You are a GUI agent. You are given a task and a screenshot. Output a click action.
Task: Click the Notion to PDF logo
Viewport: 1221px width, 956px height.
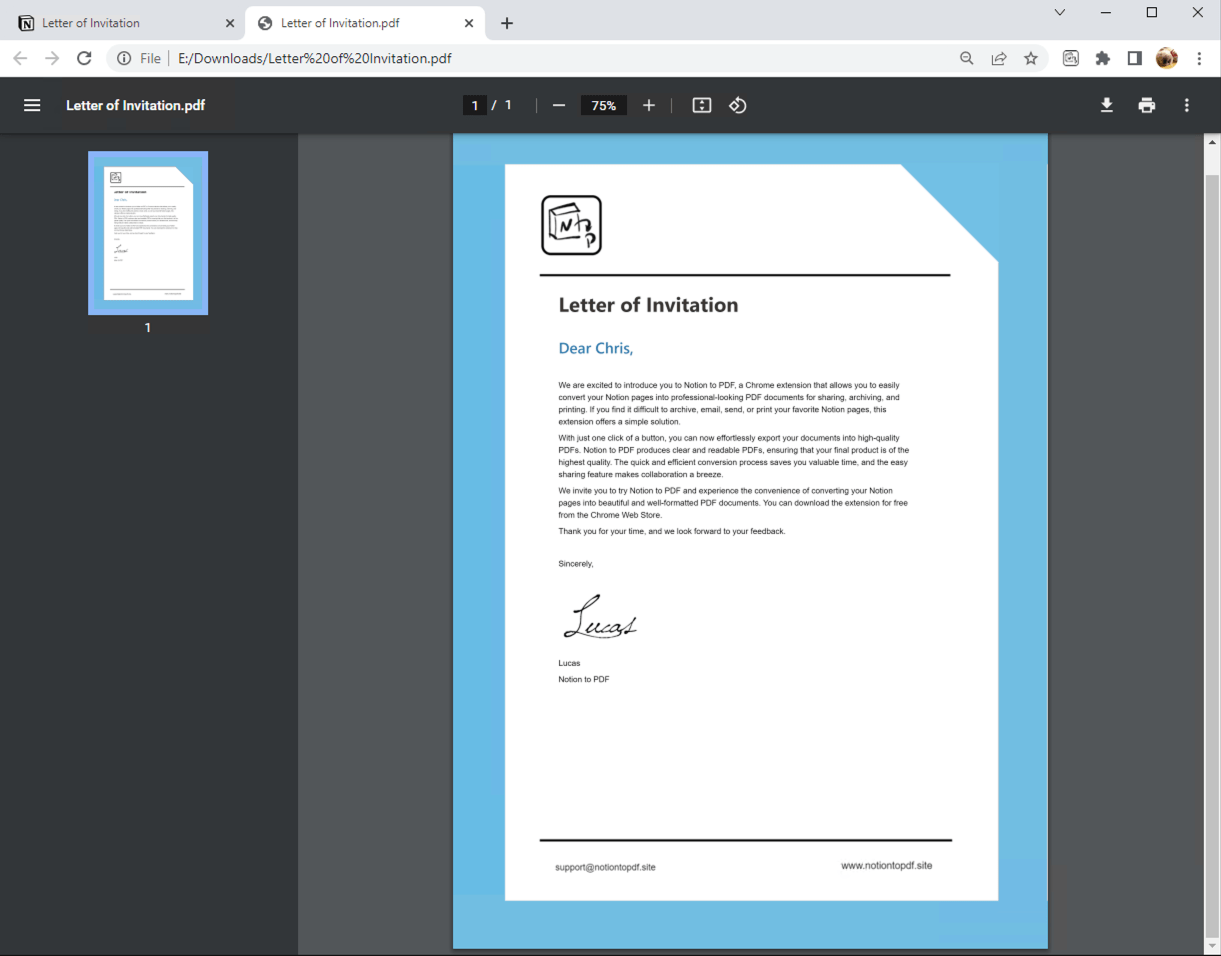point(571,225)
